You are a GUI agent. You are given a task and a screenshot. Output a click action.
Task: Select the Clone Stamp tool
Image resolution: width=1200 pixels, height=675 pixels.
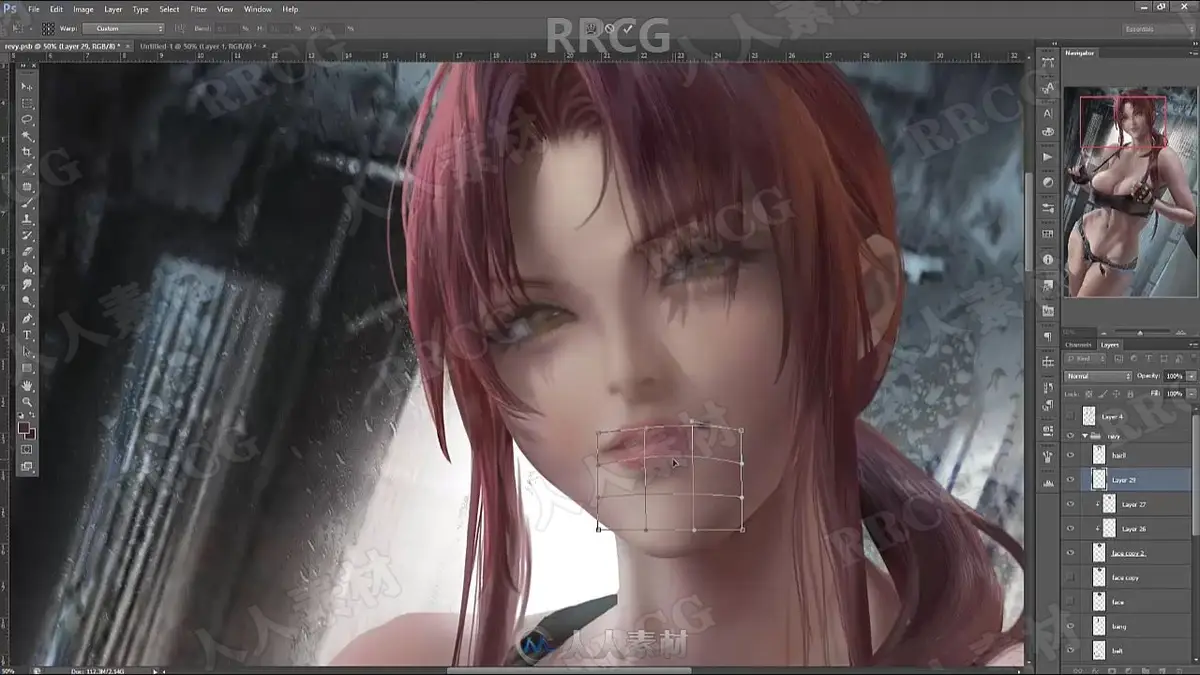point(27,219)
